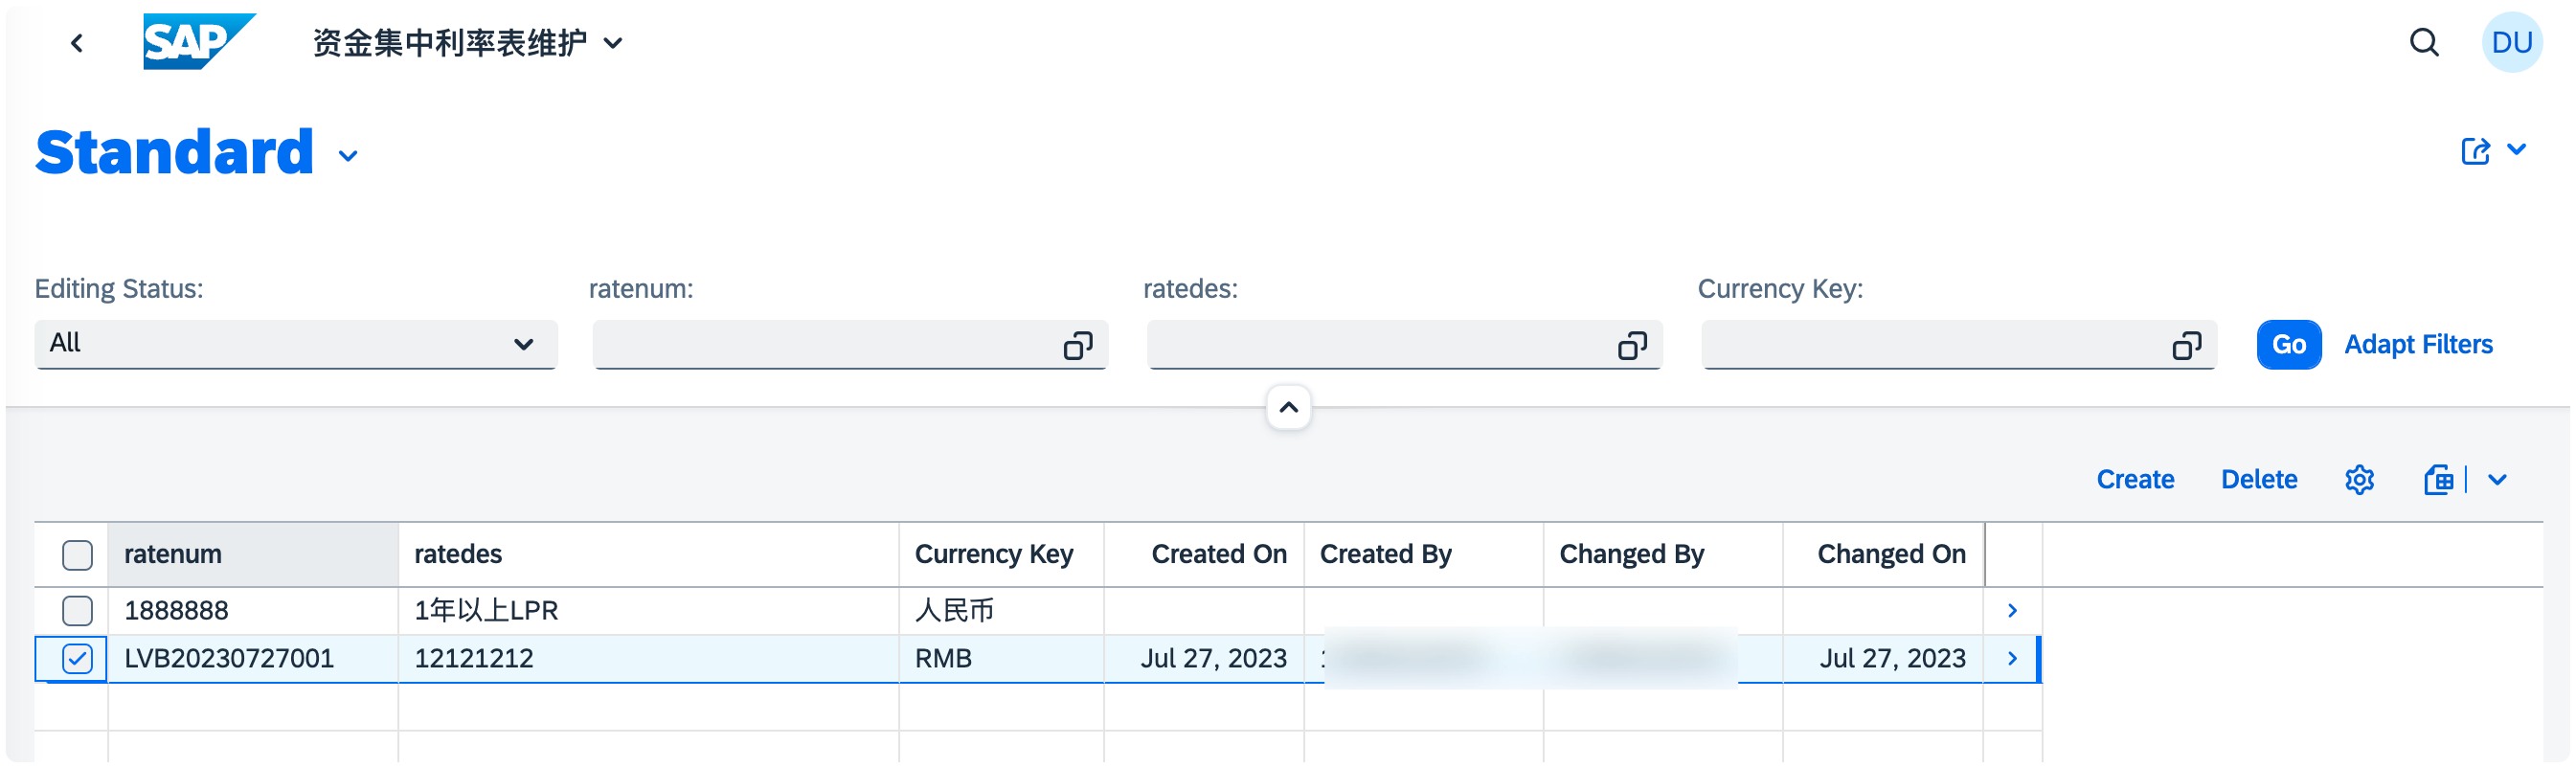
Task: Toggle the select-all rows checkbox
Action: (x=77, y=555)
